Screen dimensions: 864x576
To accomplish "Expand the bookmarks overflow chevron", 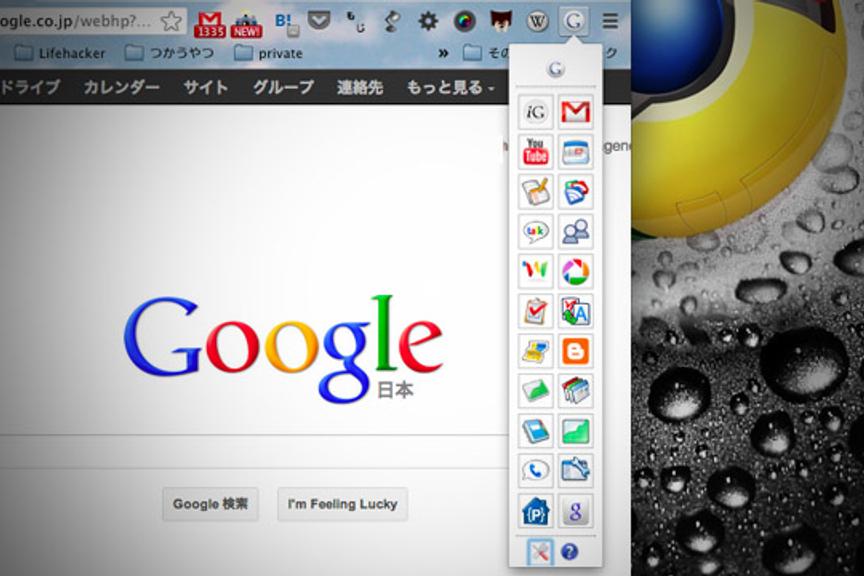I will click(442, 53).
